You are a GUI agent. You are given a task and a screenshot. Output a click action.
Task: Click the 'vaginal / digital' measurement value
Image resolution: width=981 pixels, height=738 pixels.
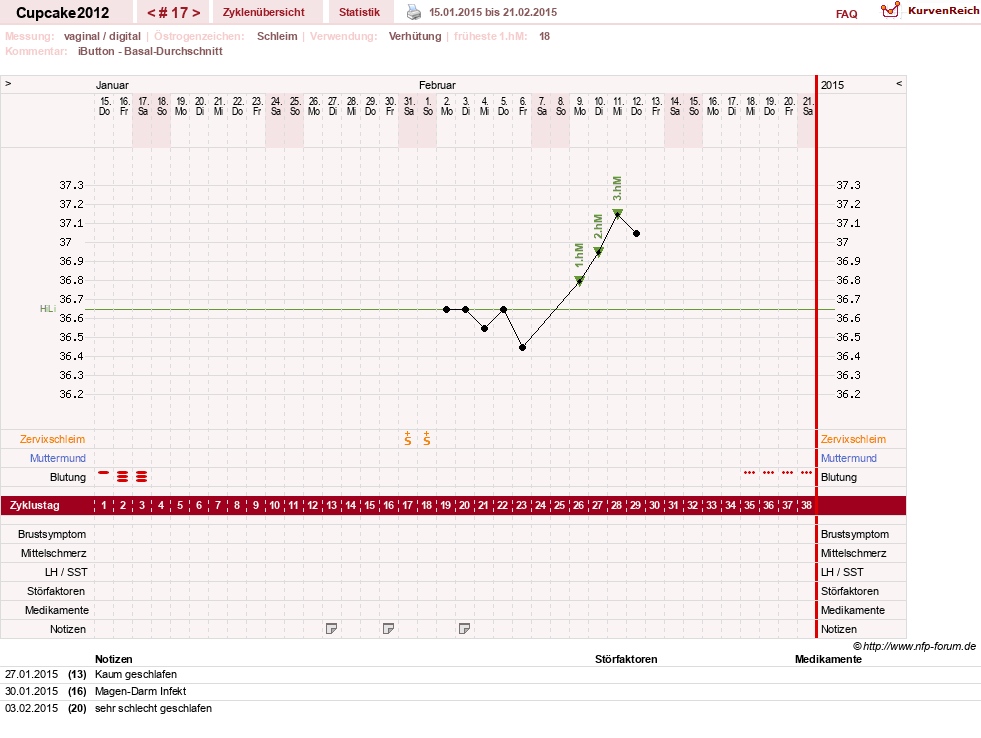[x=102, y=36]
